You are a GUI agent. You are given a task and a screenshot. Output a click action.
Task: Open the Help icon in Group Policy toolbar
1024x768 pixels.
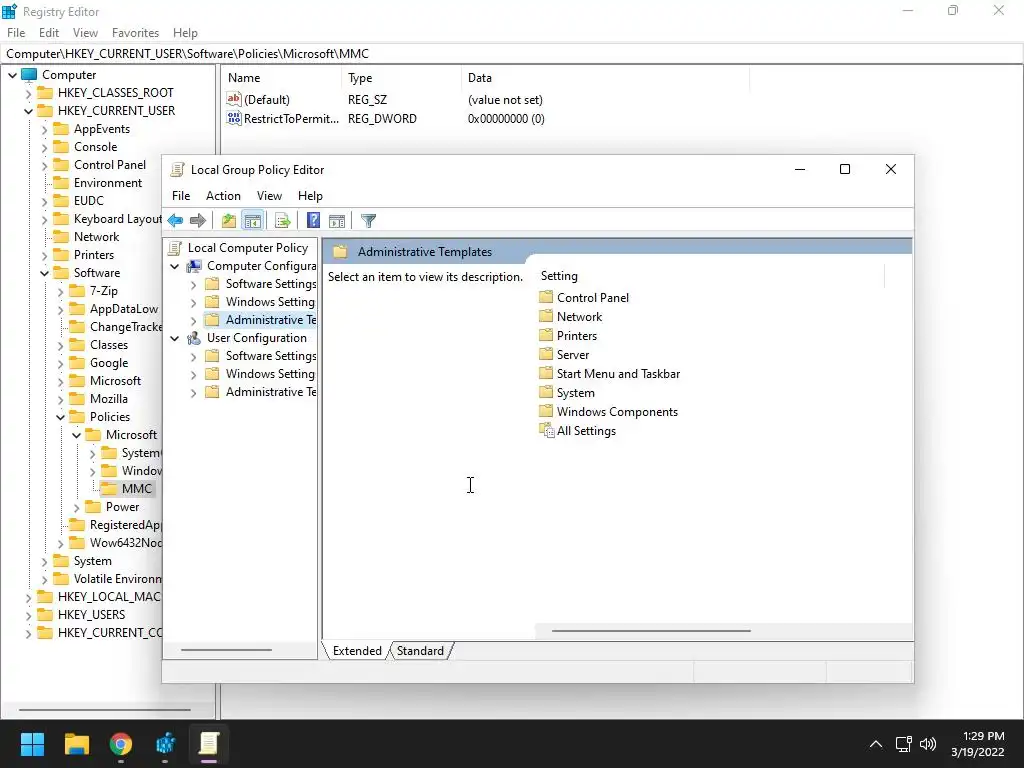coord(313,221)
